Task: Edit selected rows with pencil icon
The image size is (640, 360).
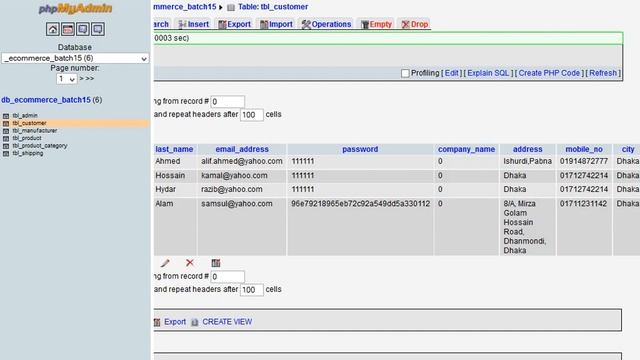Action: 165,263
